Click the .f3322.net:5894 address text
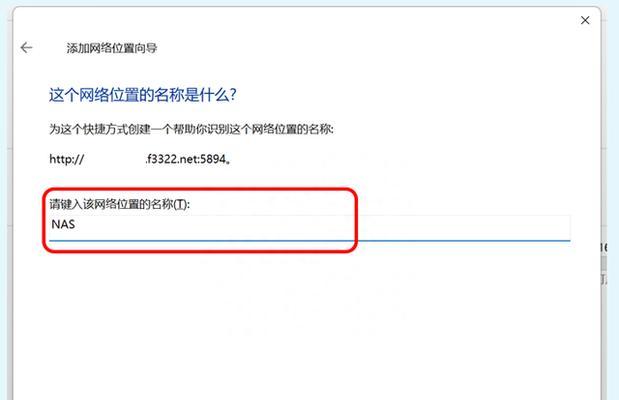The width and height of the screenshot is (619, 400). (x=186, y=159)
